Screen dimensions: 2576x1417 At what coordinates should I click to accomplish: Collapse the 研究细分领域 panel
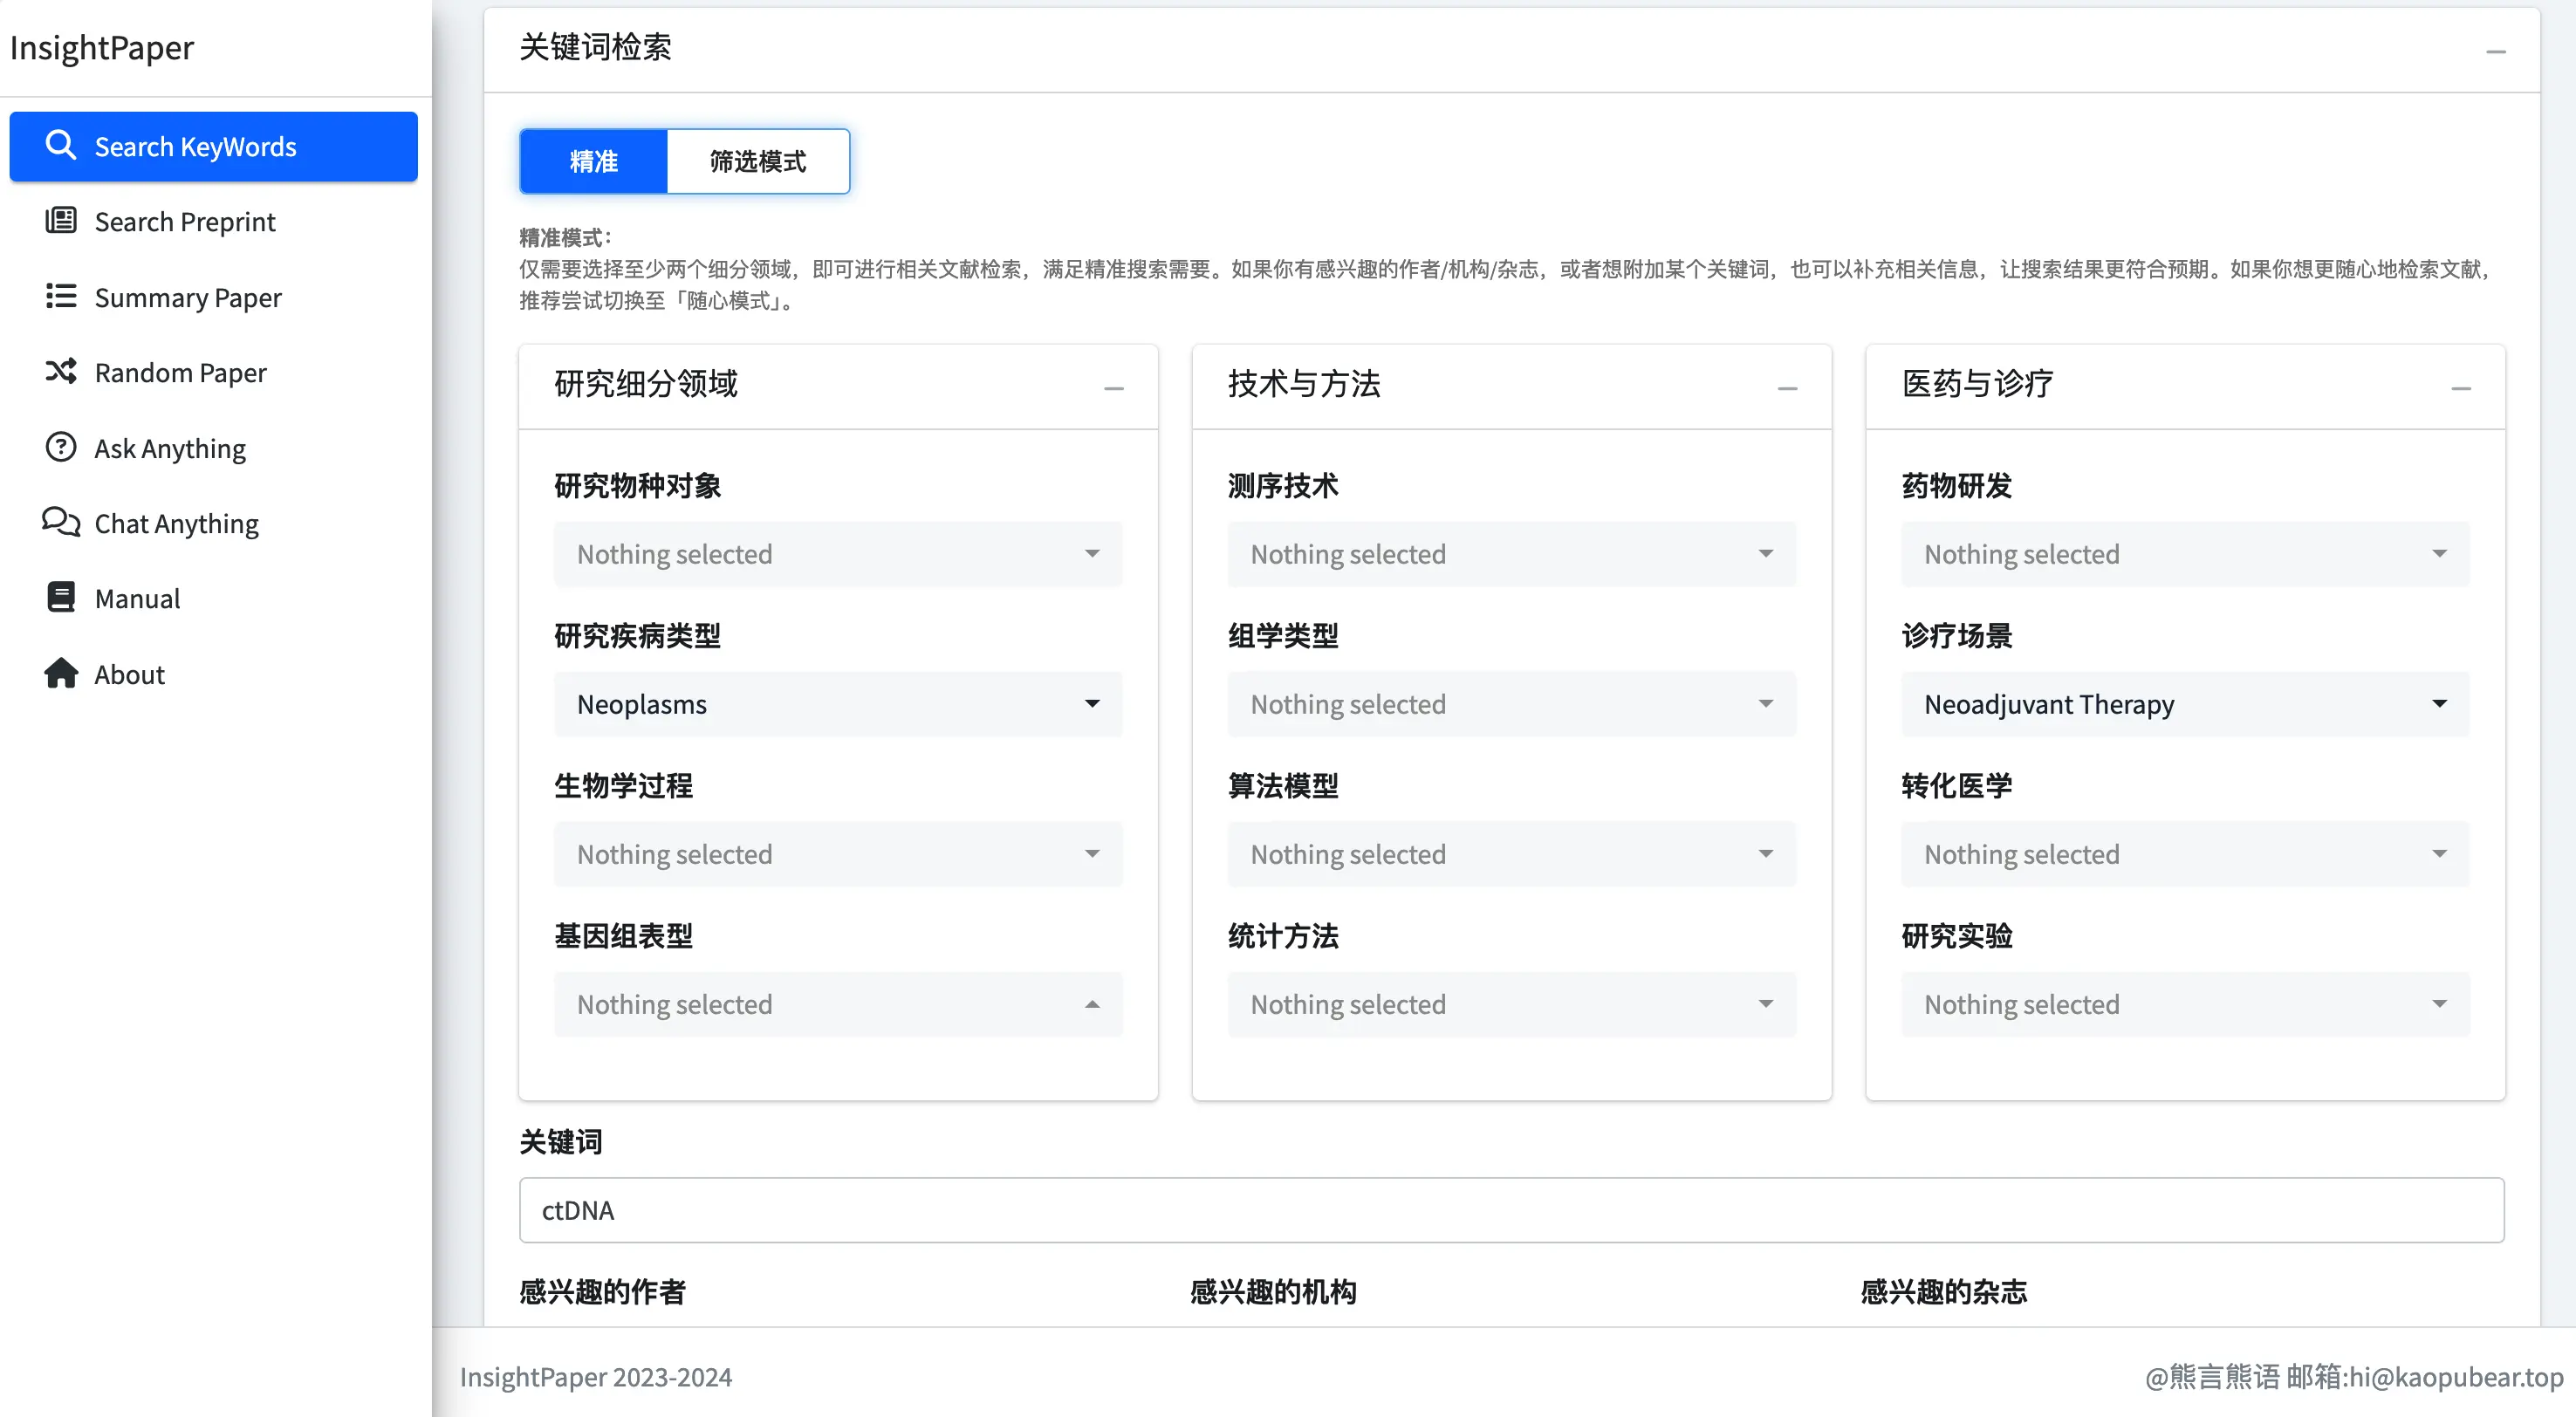[x=1114, y=388]
